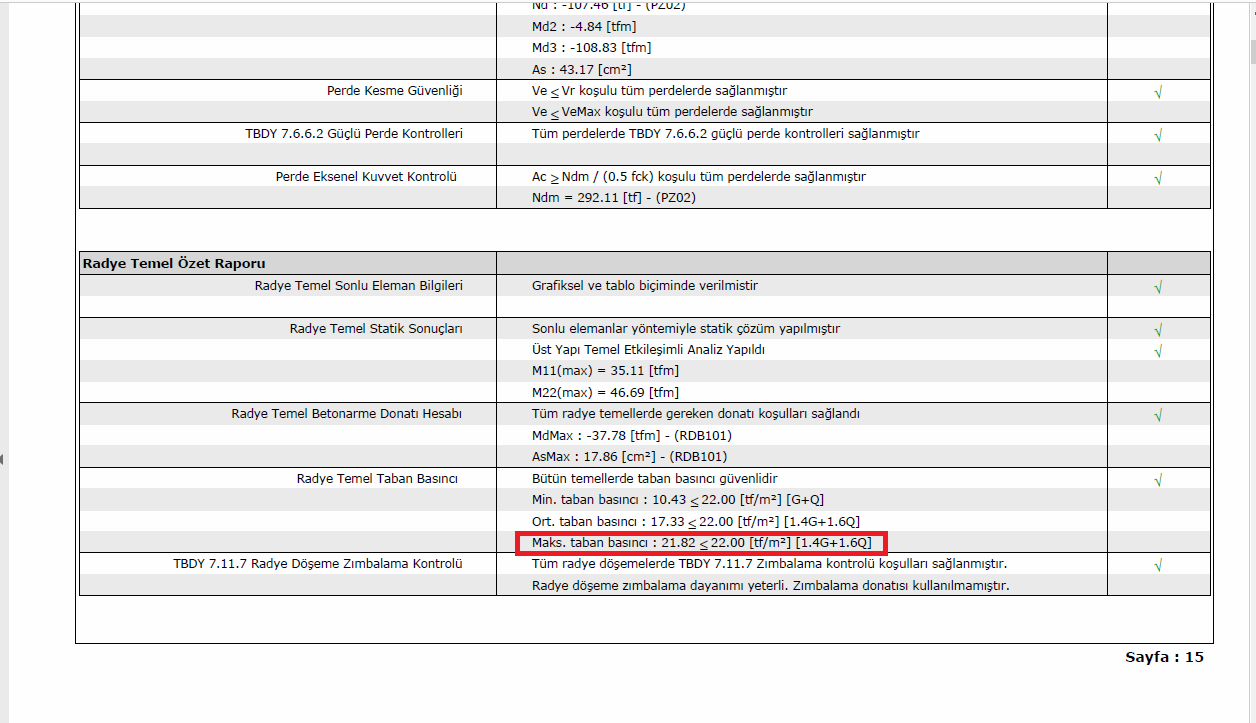Select the 'Md3 : -108.83 [tfm]' value

click(592, 48)
